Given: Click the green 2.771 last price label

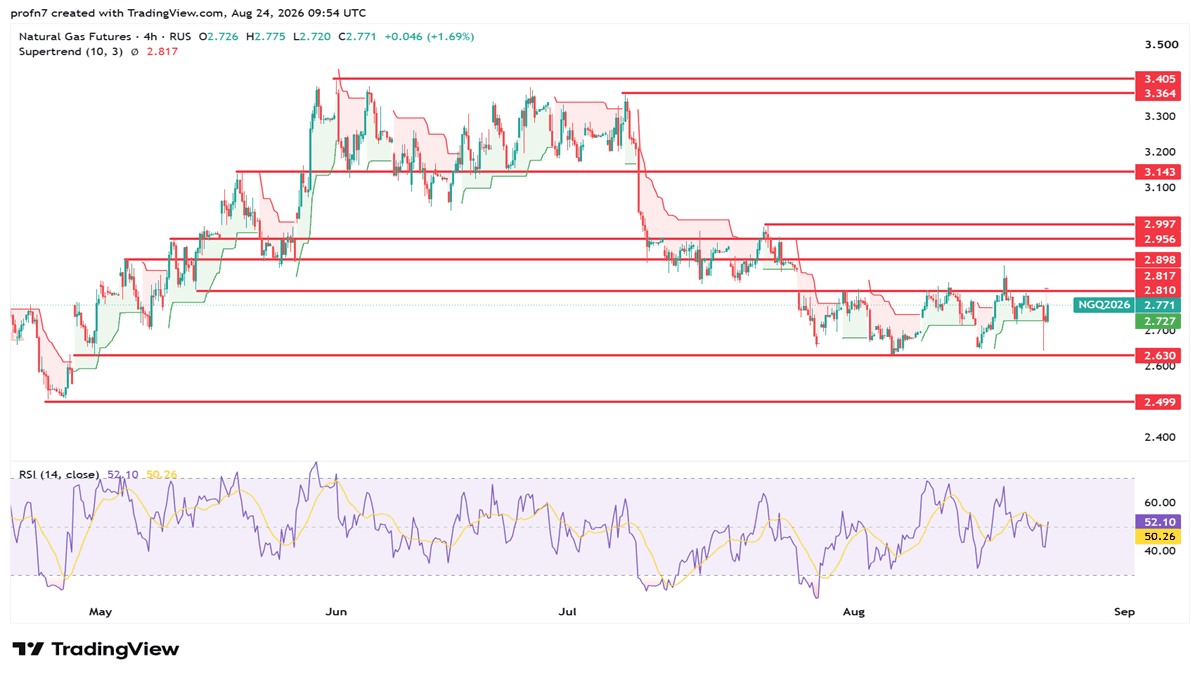Looking at the screenshot, I should click(x=1158, y=305).
